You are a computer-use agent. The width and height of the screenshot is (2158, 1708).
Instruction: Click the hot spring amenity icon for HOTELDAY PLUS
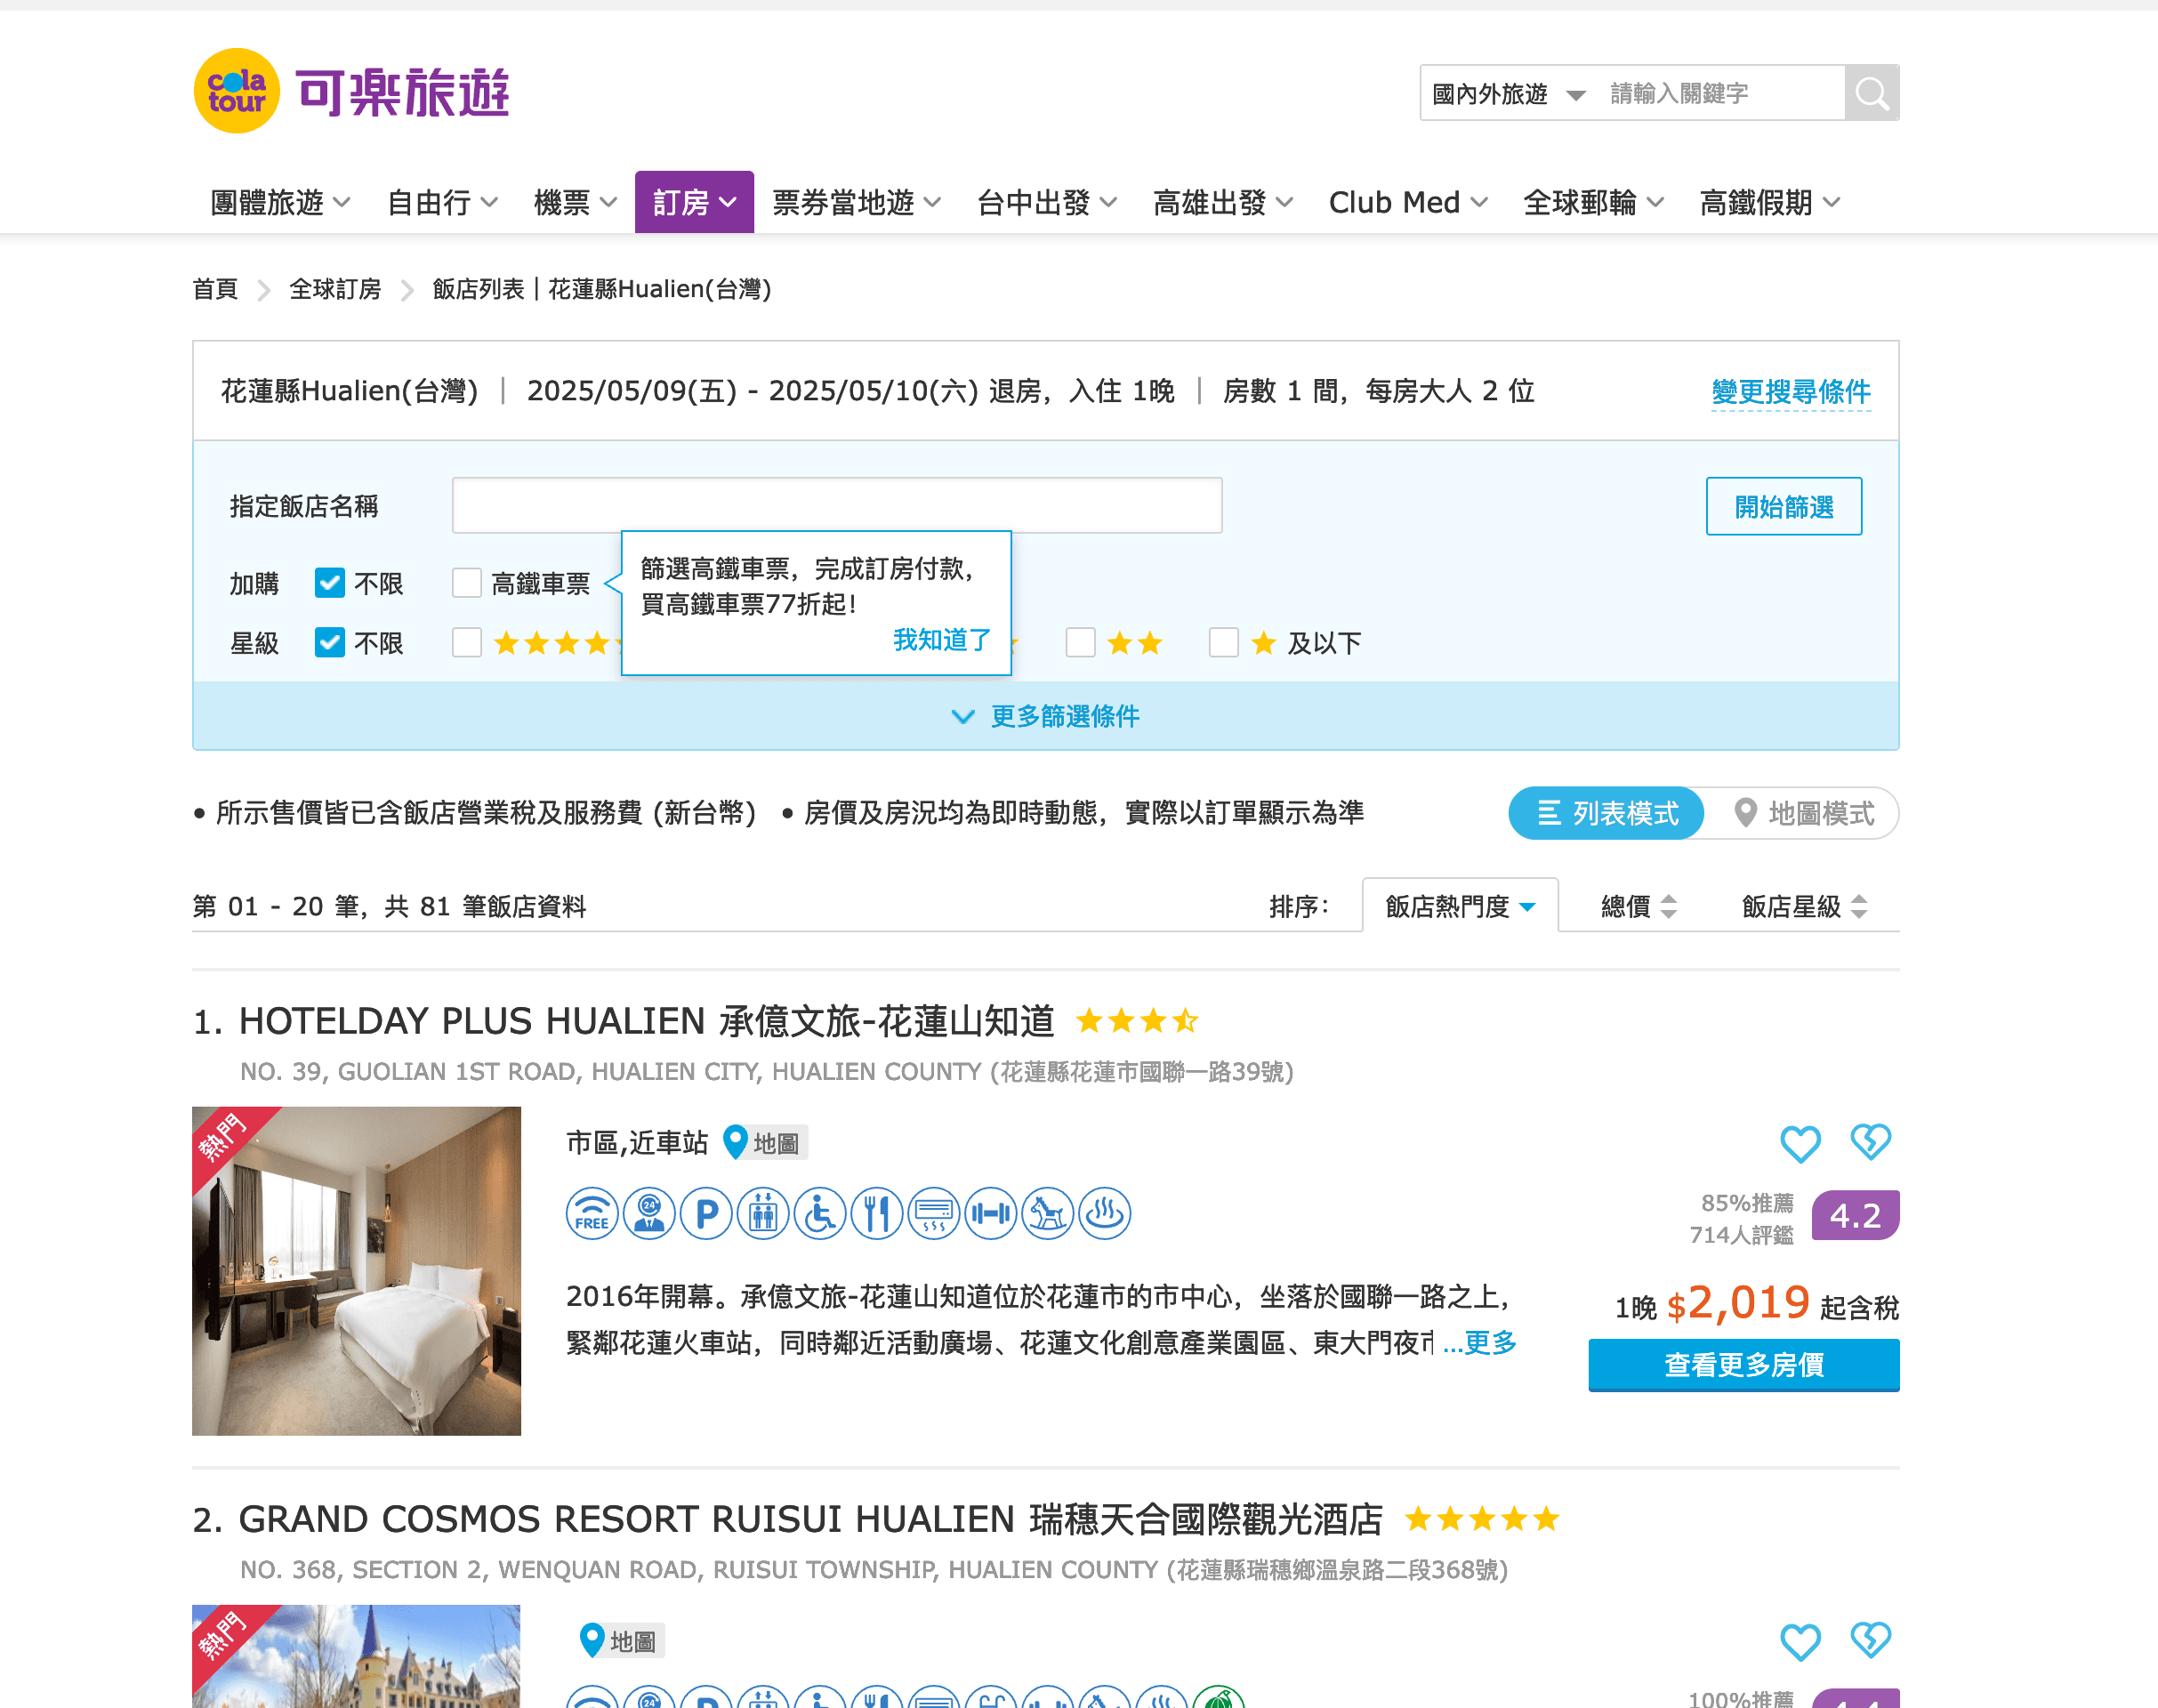1105,1214
